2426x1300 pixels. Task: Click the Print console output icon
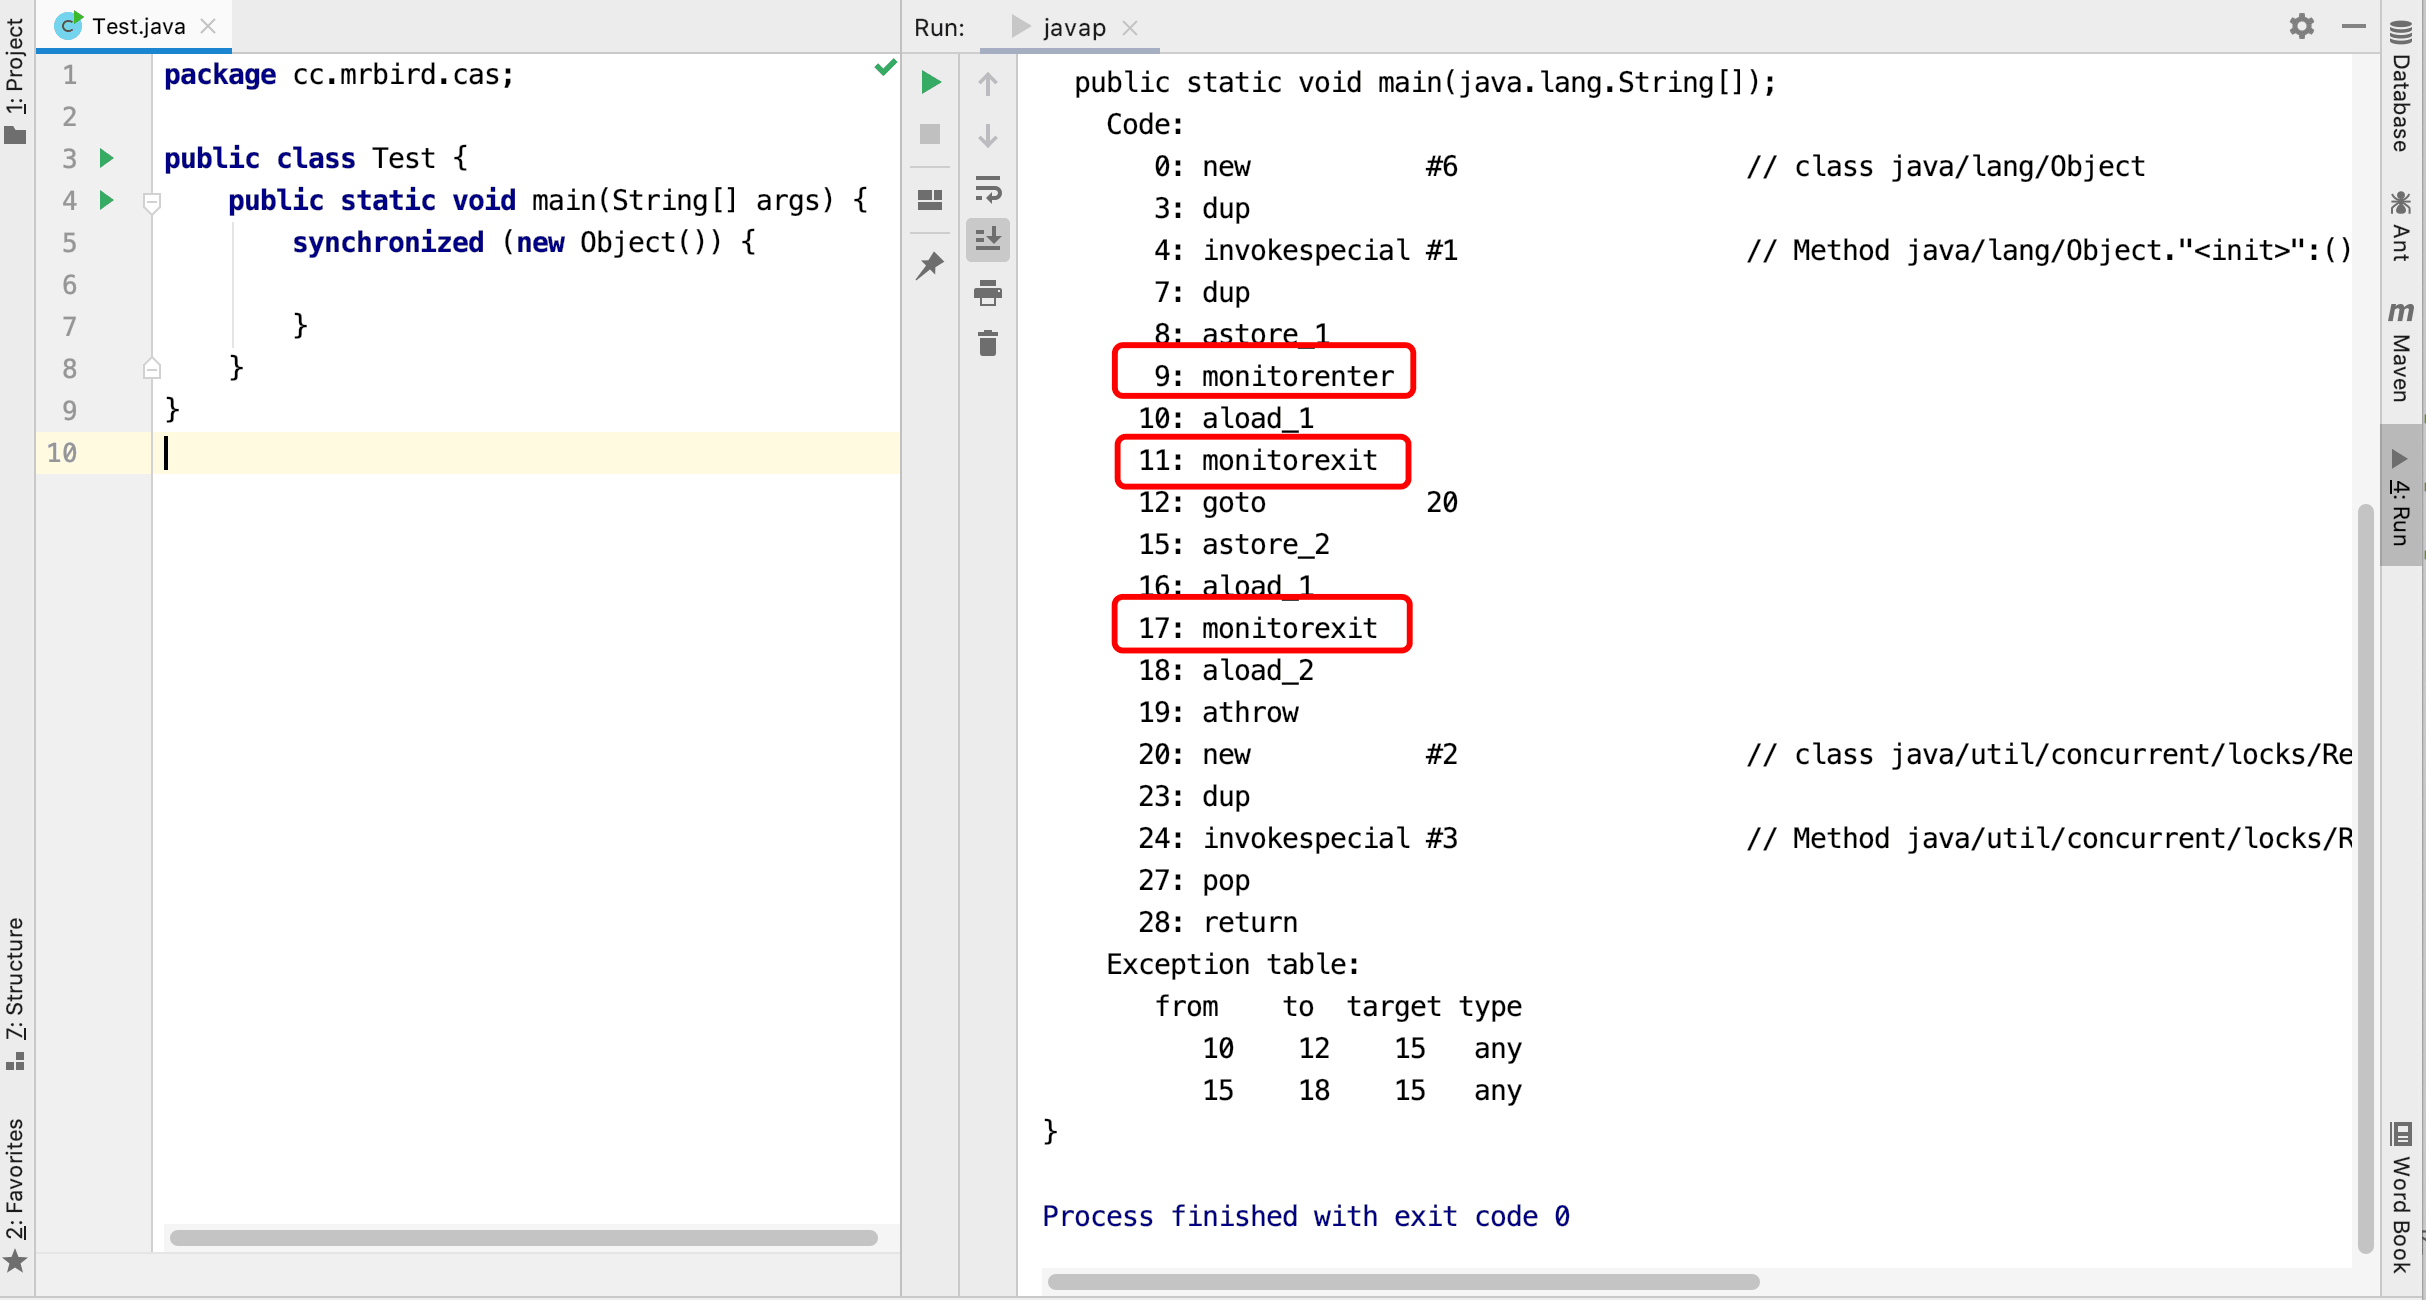988,293
